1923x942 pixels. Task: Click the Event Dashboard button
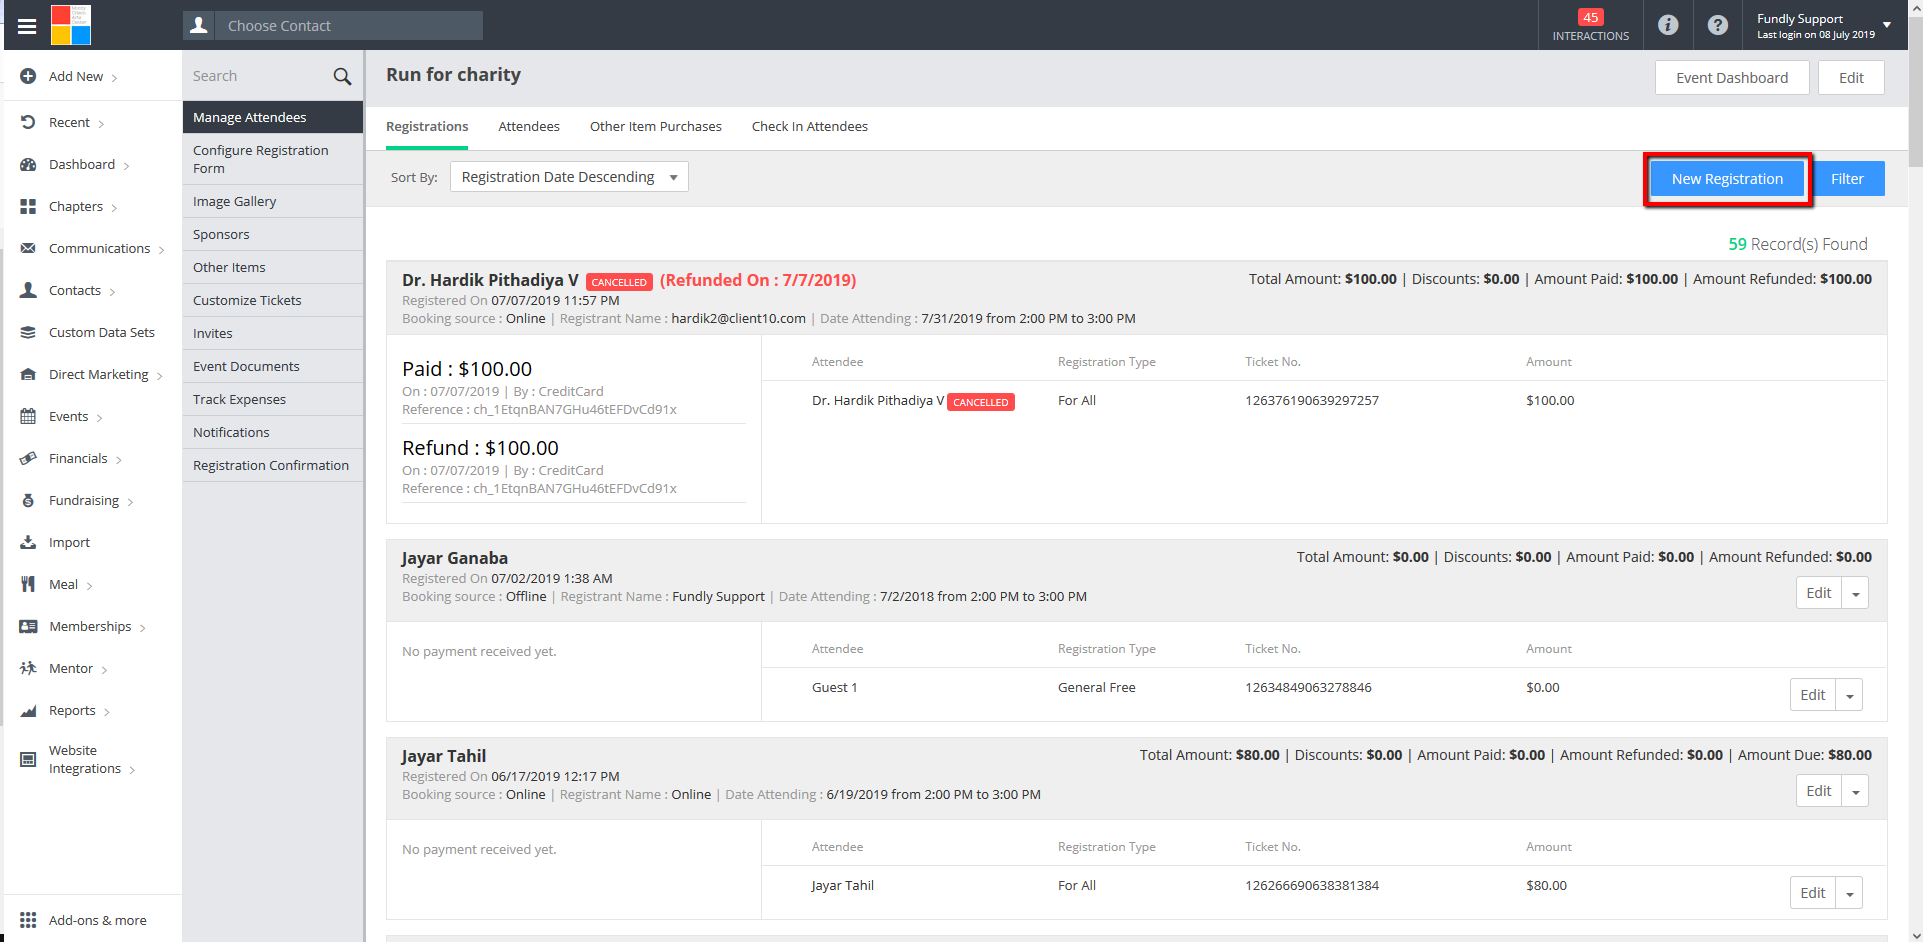pyautogui.click(x=1732, y=78)
